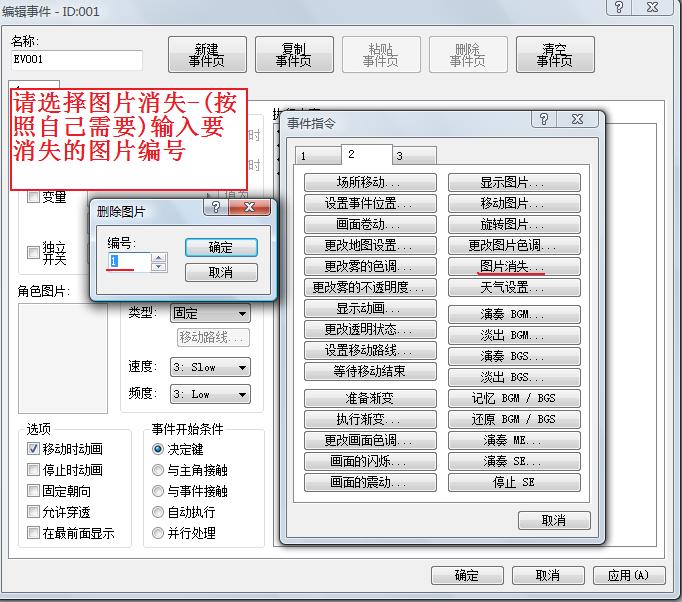Click 设置移动路线 command in 事件指令

(x=370, y=350)
